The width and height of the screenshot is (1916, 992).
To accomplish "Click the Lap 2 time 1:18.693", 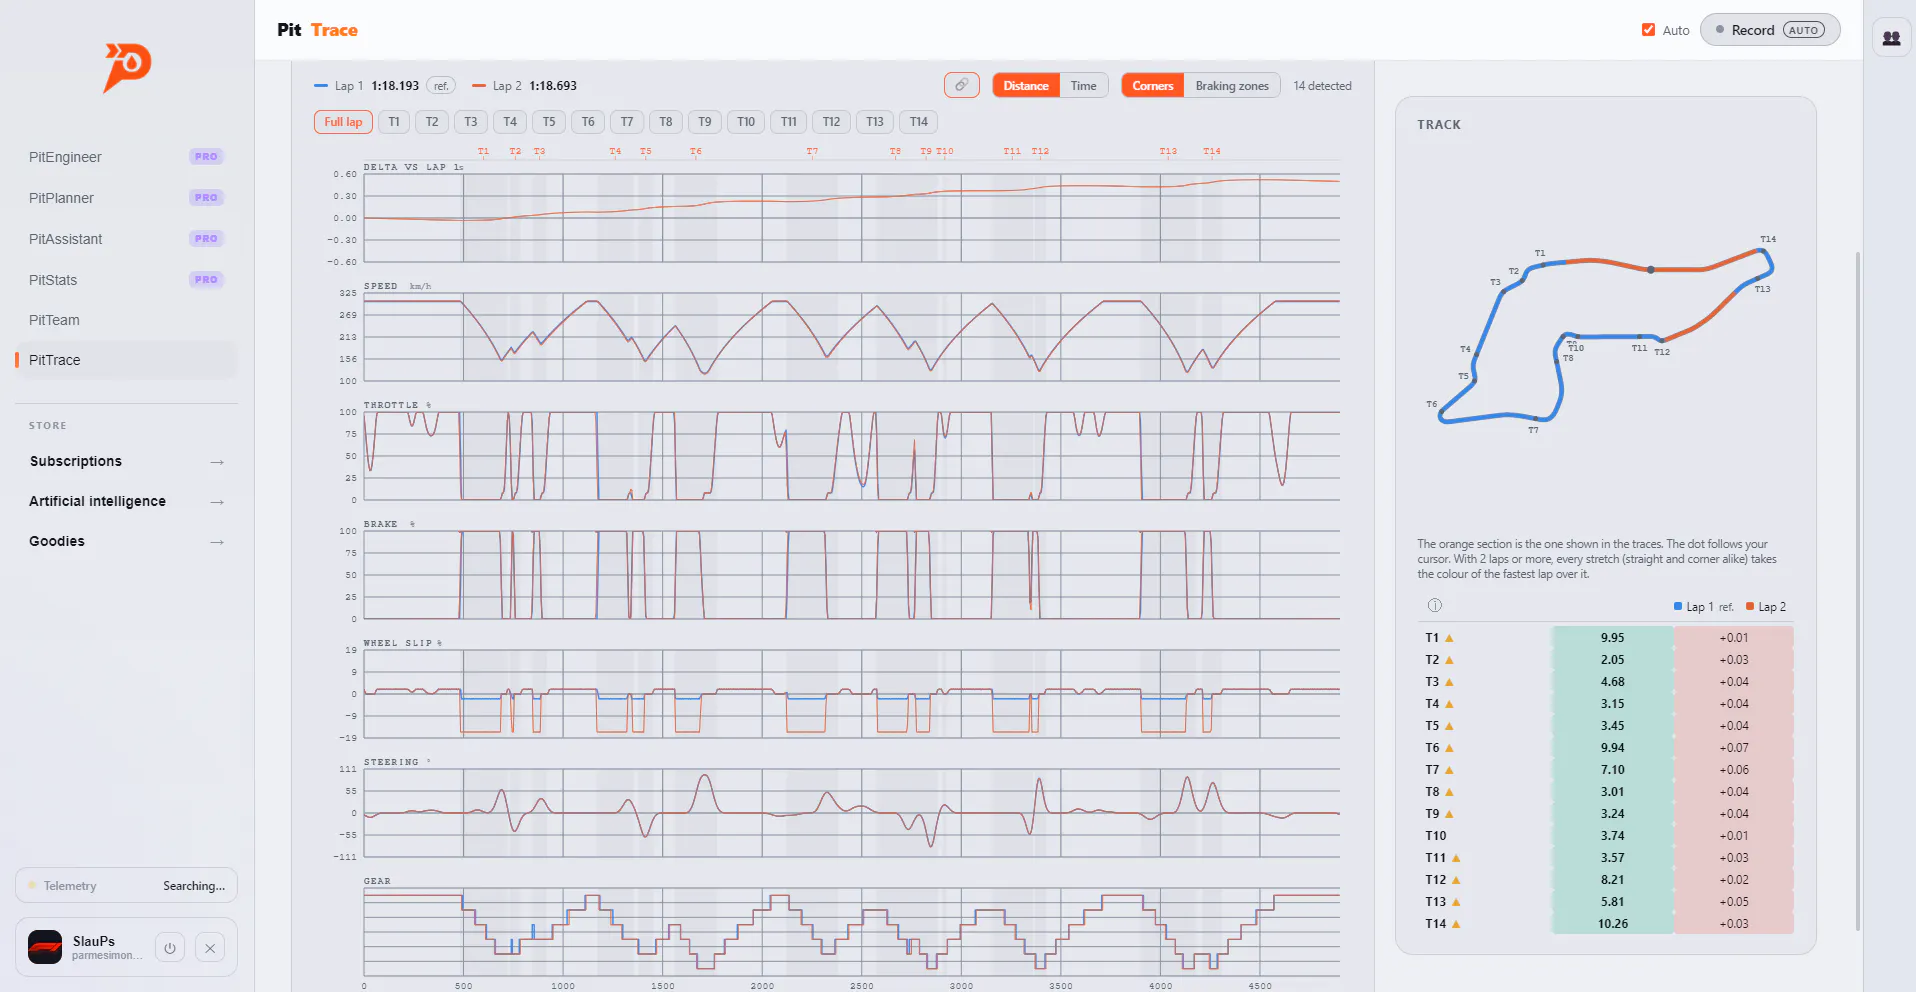I will pos(553,86).
